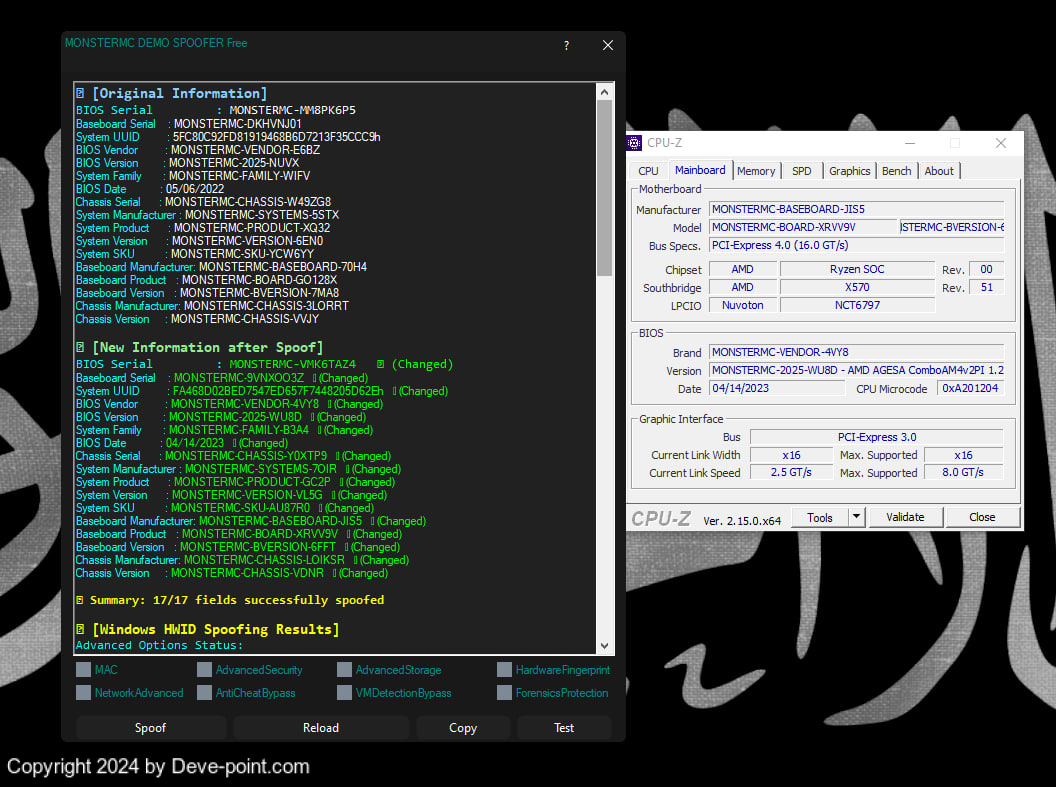Enable the MAC checkbox
The height and width of the screenshot is (787, 1056).
(x=84, y=670)
